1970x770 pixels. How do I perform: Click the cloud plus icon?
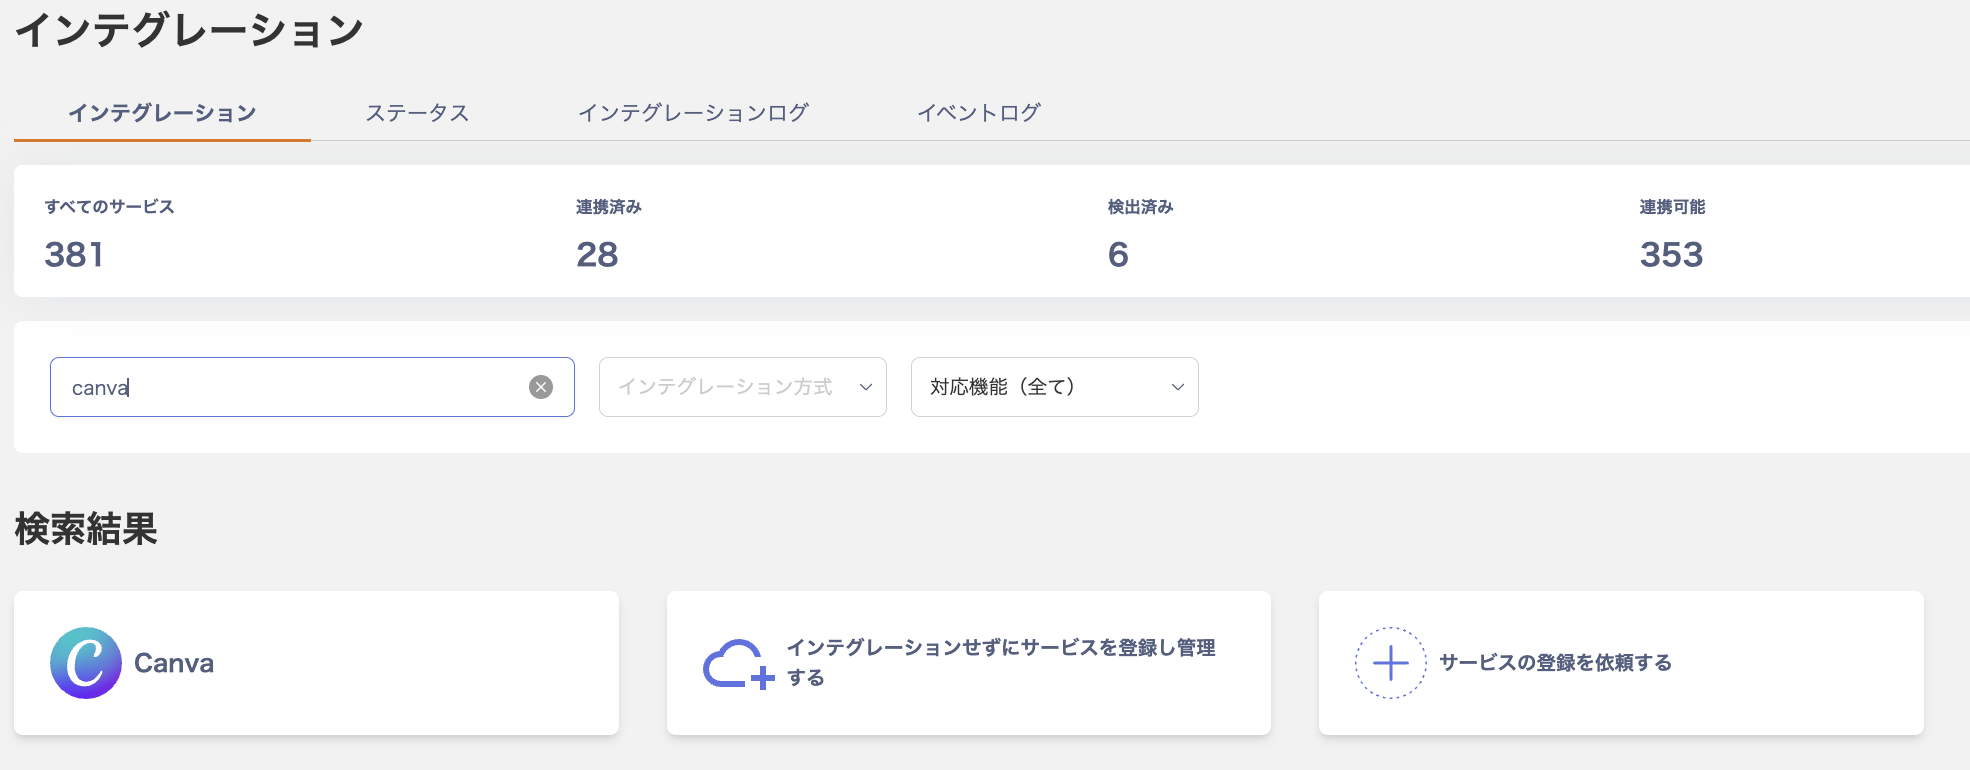(x=738, y=664)
